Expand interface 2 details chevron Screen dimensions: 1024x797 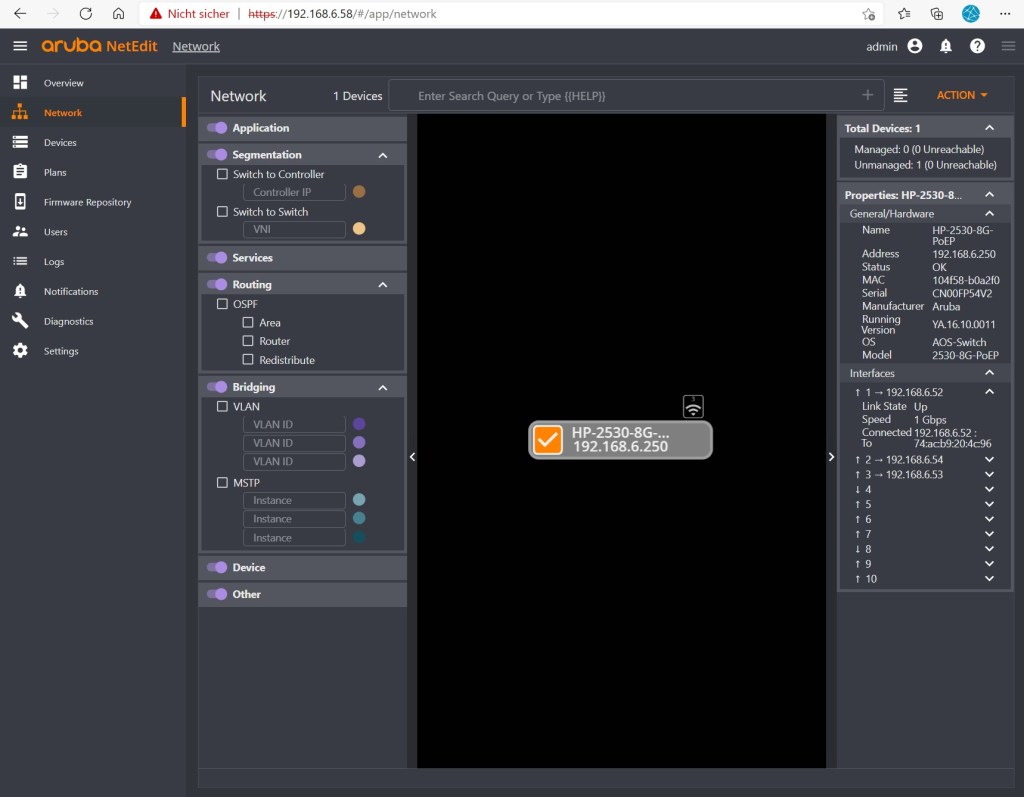pos(989,459)
